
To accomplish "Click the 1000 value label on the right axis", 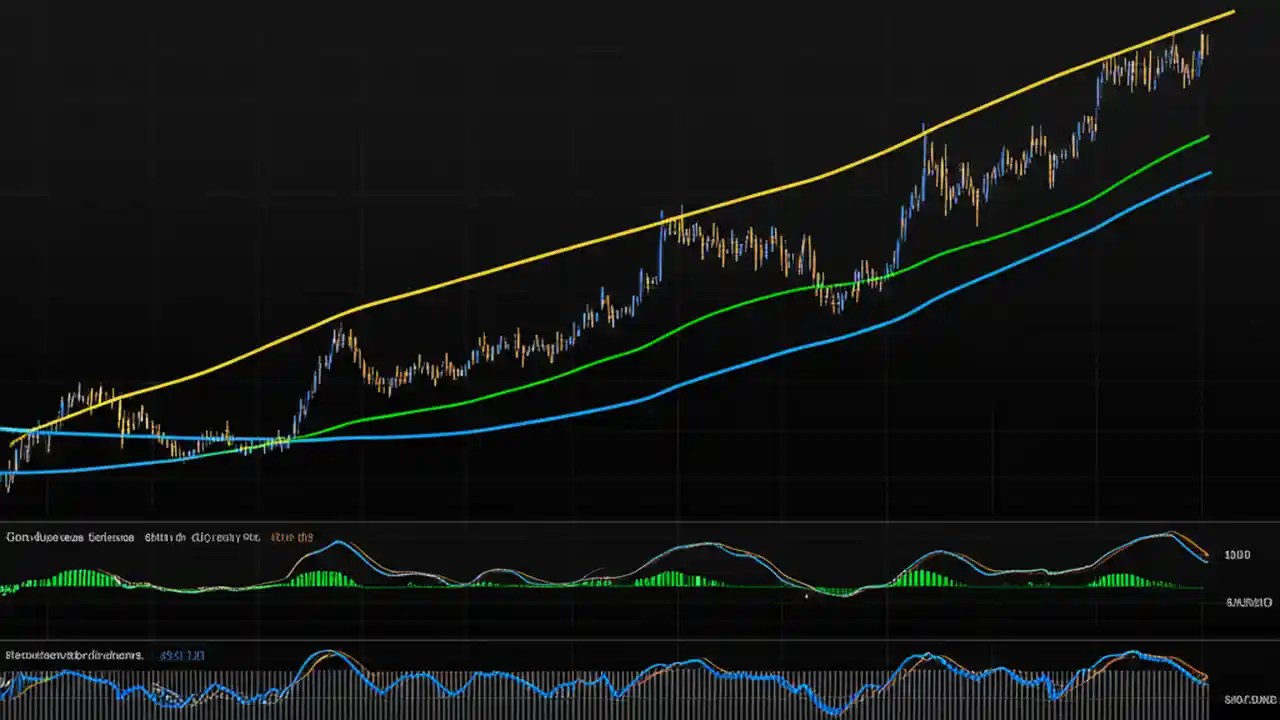I will [x=1237, y=554].
